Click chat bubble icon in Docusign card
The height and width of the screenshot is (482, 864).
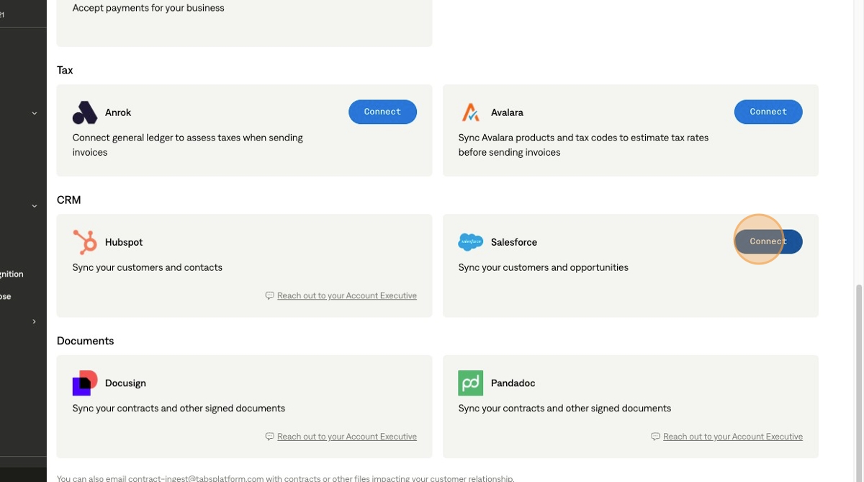point(270,437)
